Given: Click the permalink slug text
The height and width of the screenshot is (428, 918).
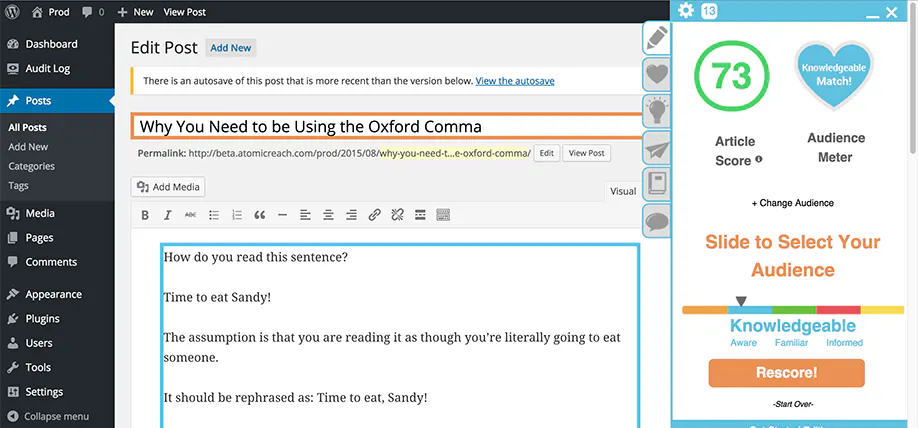Looking at the screenshot, I should (455, 153).
